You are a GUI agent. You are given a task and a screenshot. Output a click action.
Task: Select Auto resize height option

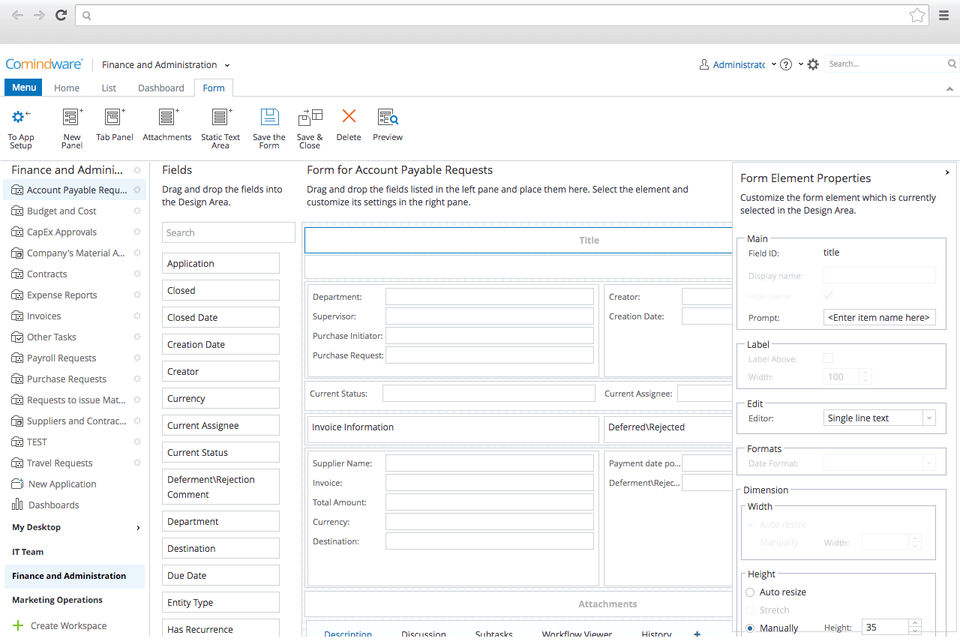(750, 592)
